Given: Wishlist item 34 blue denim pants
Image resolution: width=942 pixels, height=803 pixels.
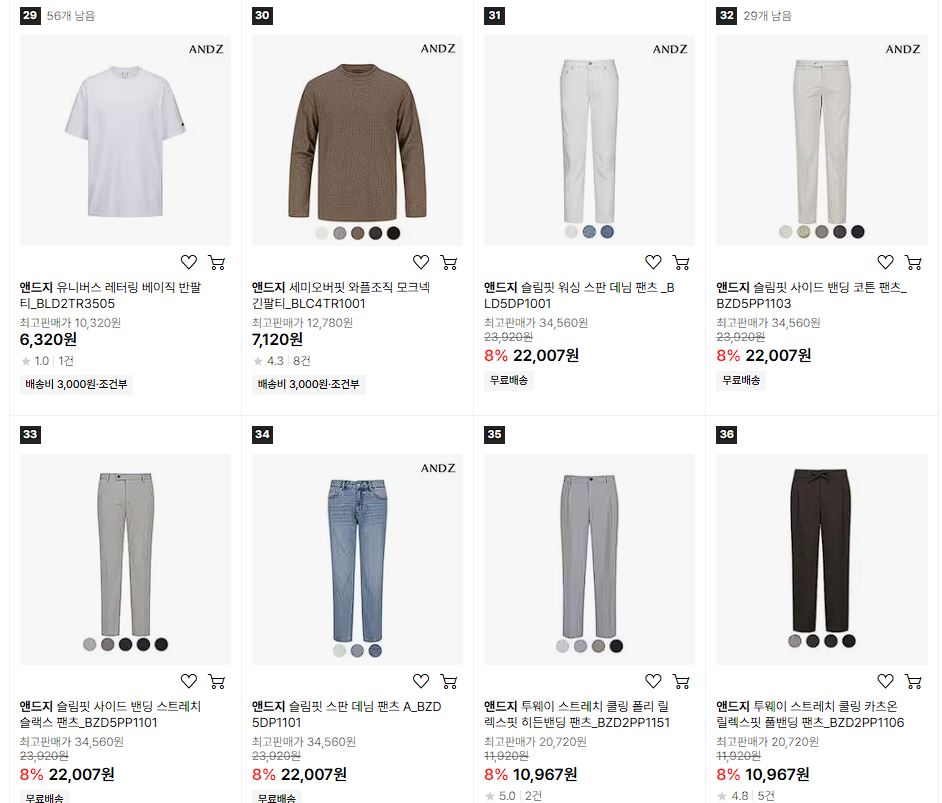Looking at the screenshot, I should coord(421,681).
